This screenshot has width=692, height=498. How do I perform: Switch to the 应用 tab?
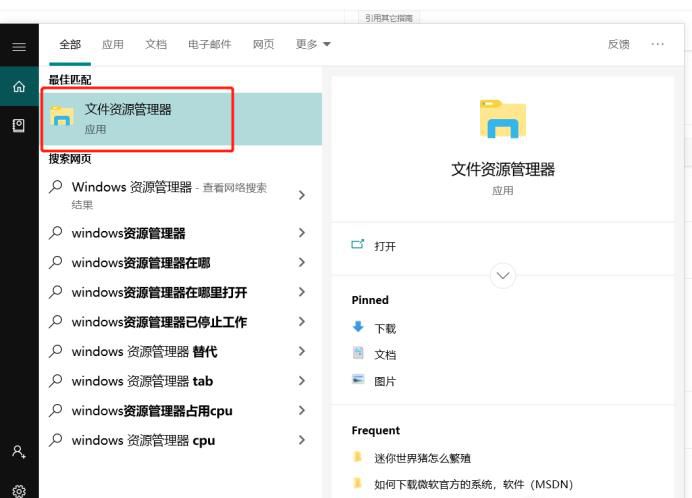[x=113, y=45]
